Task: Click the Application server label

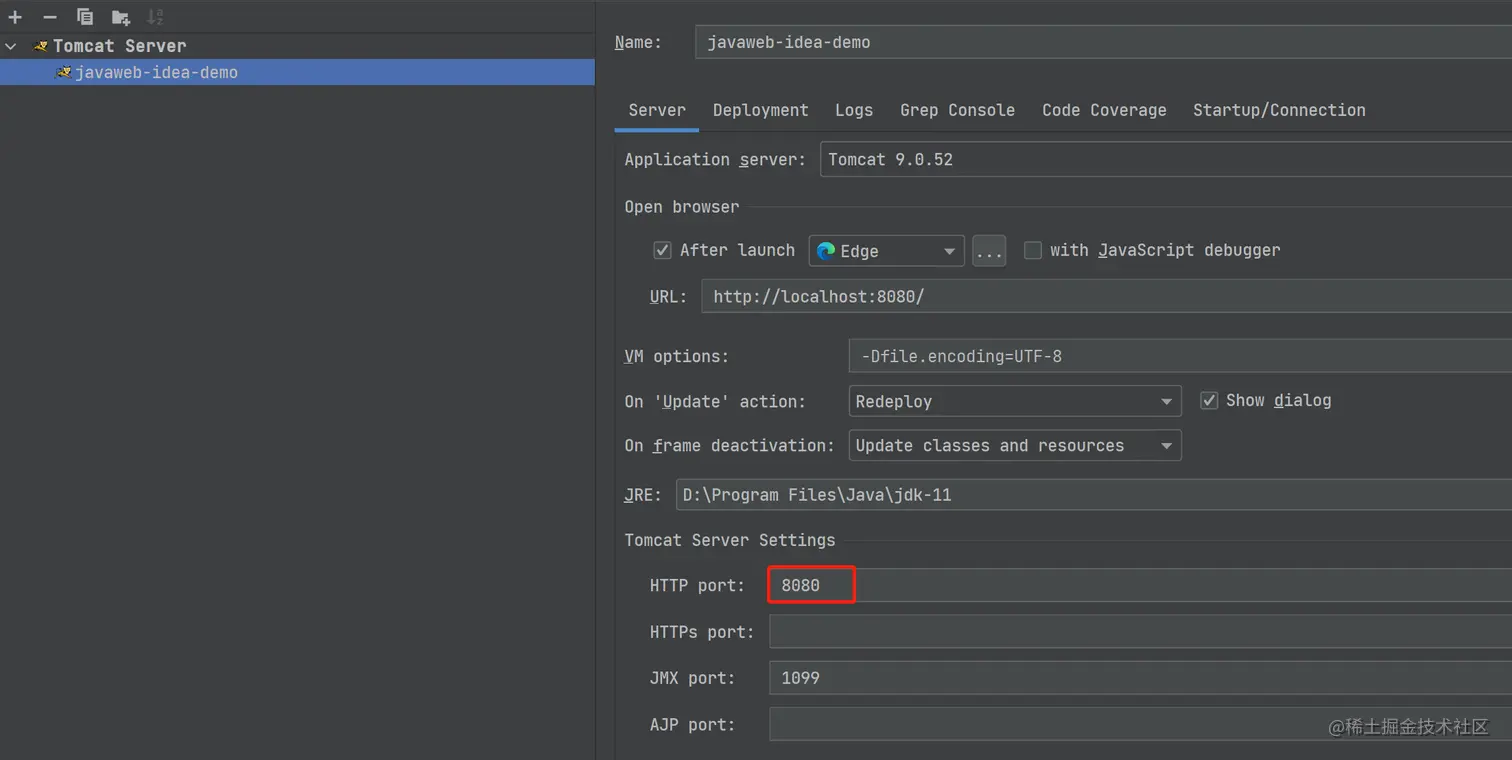Action: (715, 160)
